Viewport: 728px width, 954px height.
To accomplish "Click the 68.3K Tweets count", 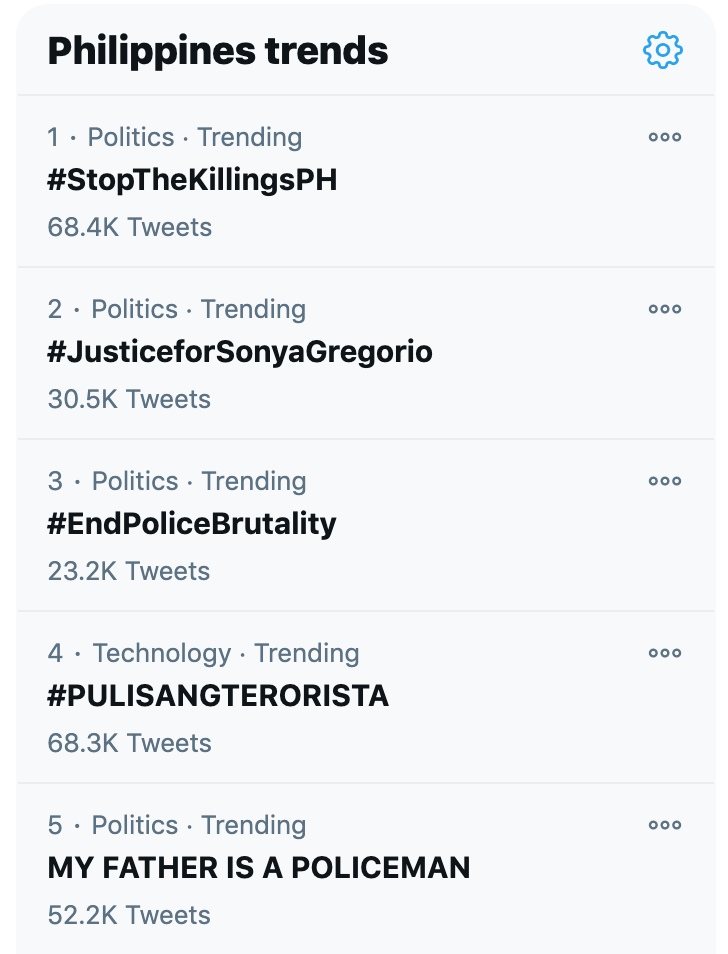I will point(130,743).
